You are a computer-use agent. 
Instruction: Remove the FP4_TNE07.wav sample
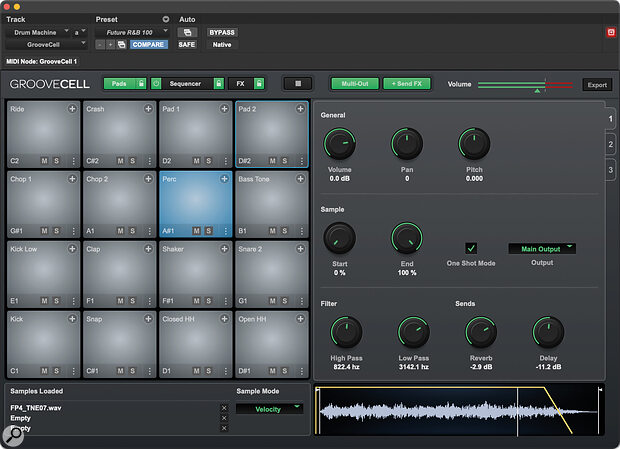[x=224, y=408]
